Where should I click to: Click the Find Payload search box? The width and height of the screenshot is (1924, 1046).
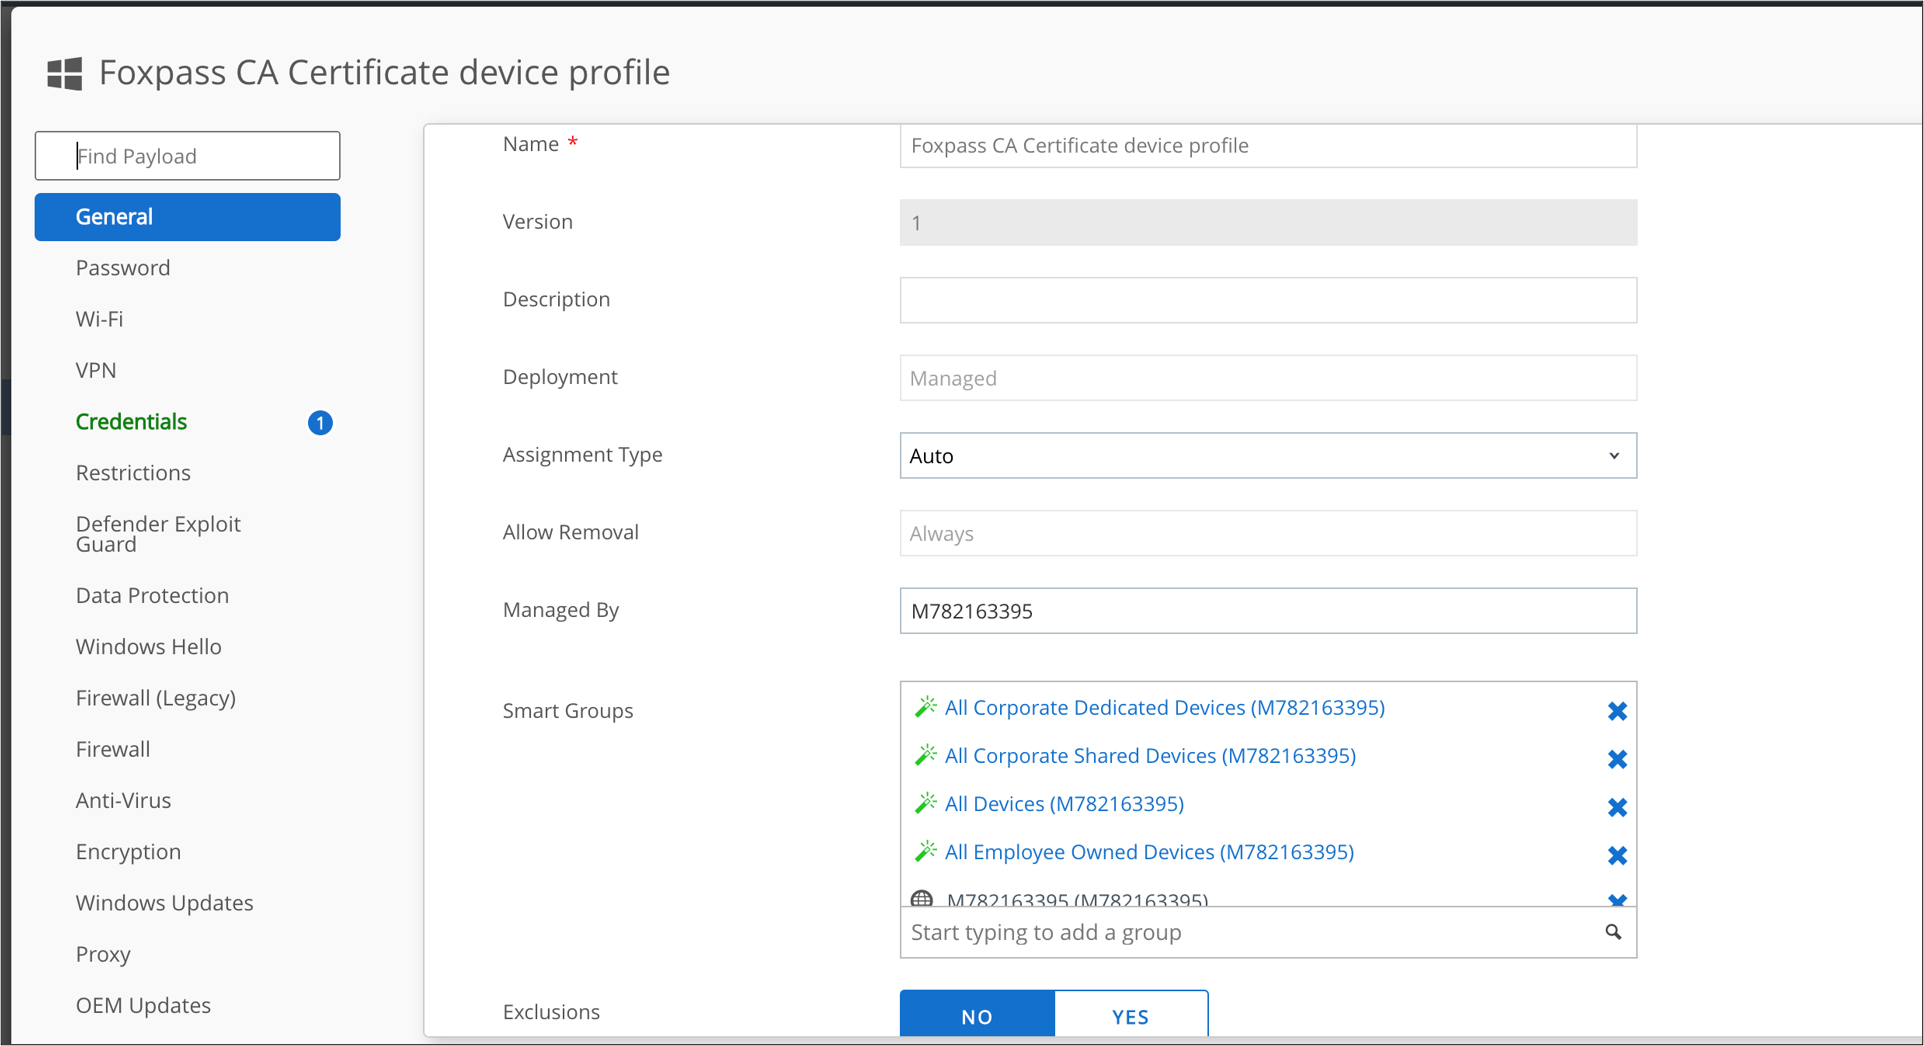187,156
